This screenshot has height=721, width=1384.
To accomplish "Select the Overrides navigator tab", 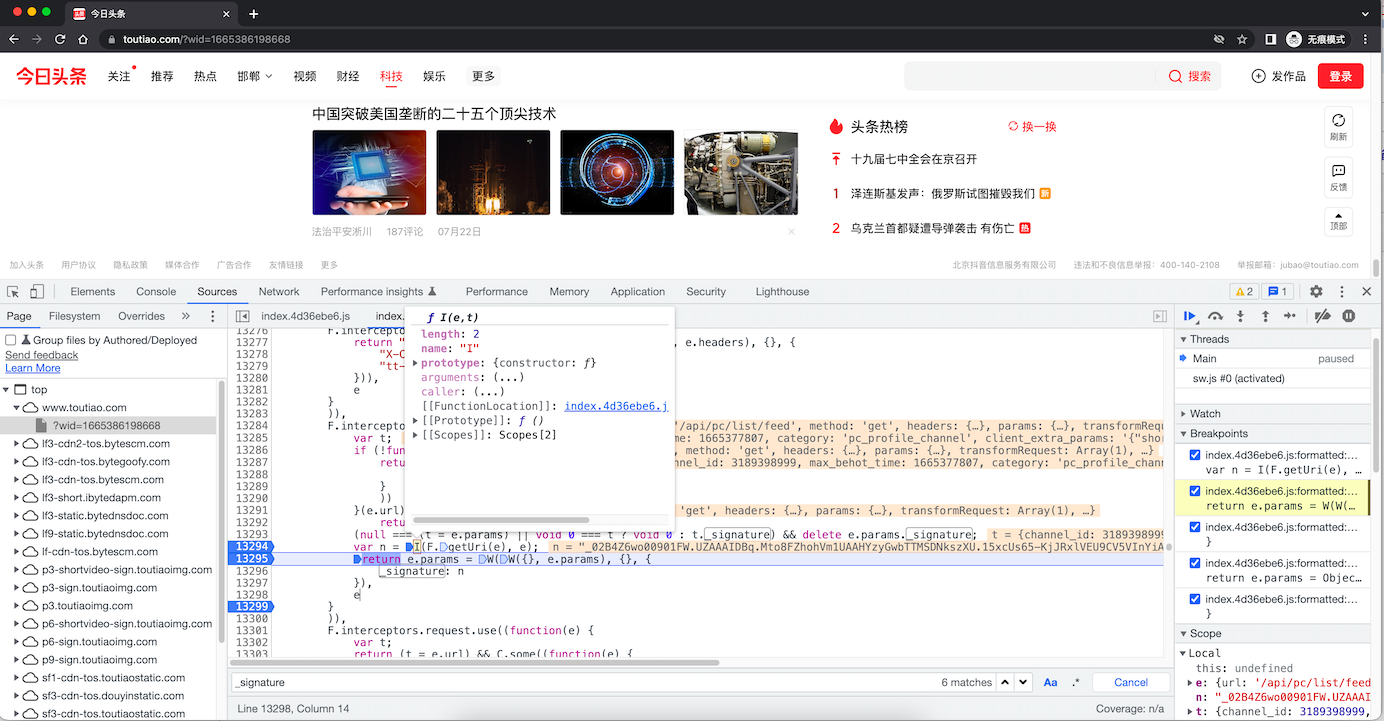I will click(x=141, y=317).
